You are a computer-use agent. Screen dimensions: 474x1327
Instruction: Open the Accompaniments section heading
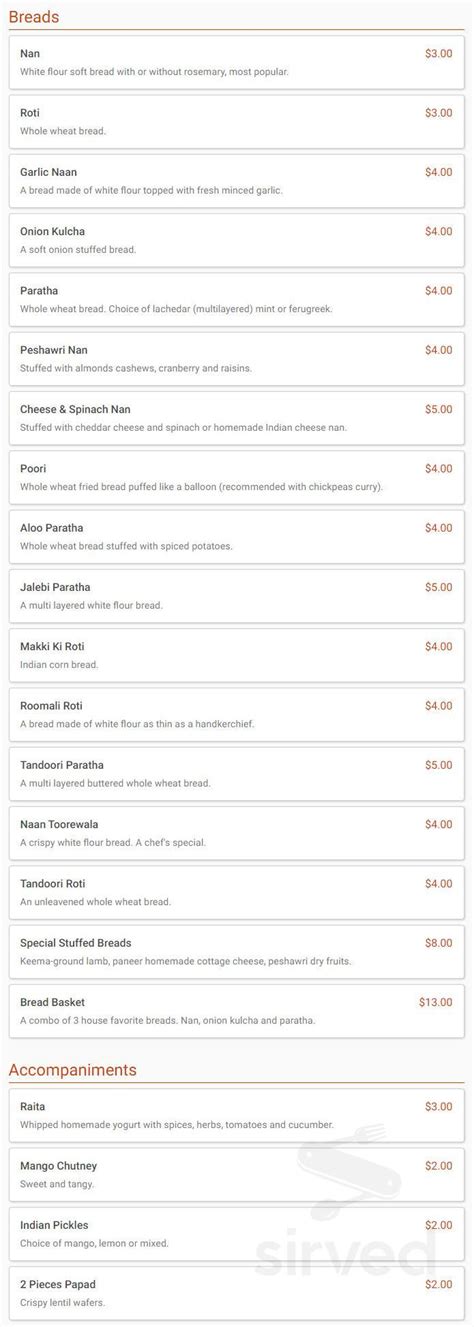(x=72, y=1070)
